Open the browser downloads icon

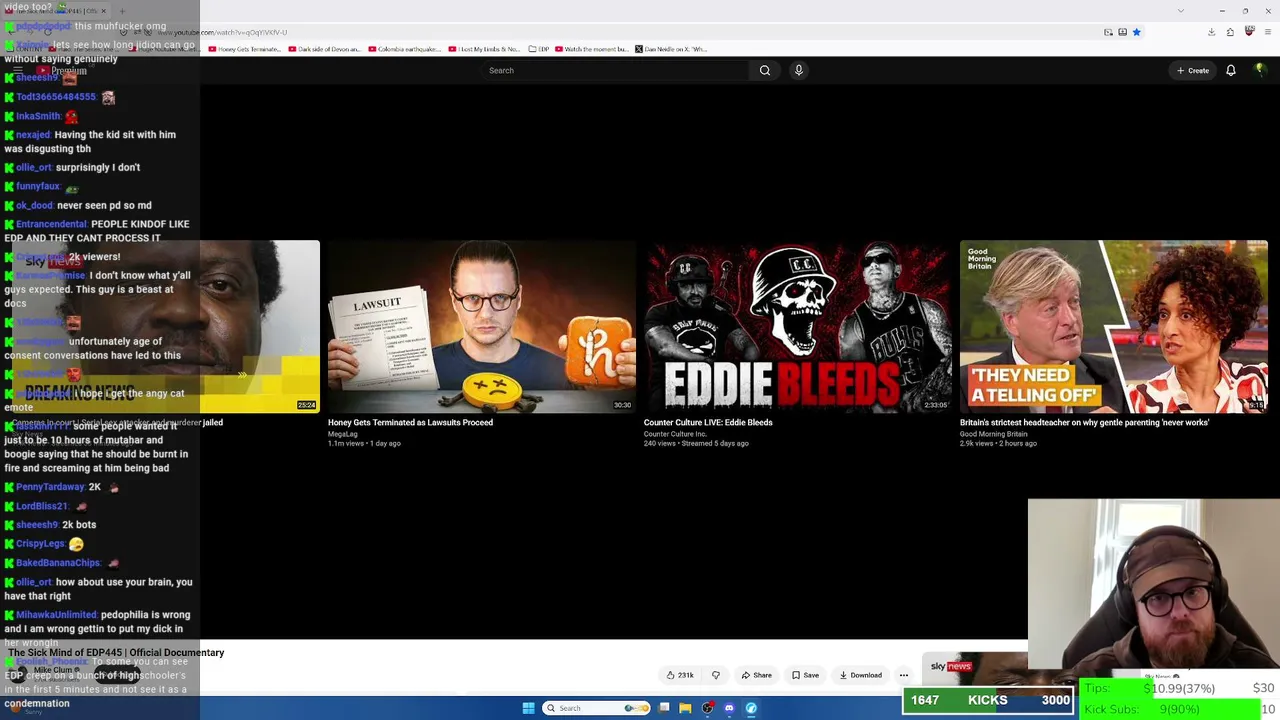point(1211,32)
